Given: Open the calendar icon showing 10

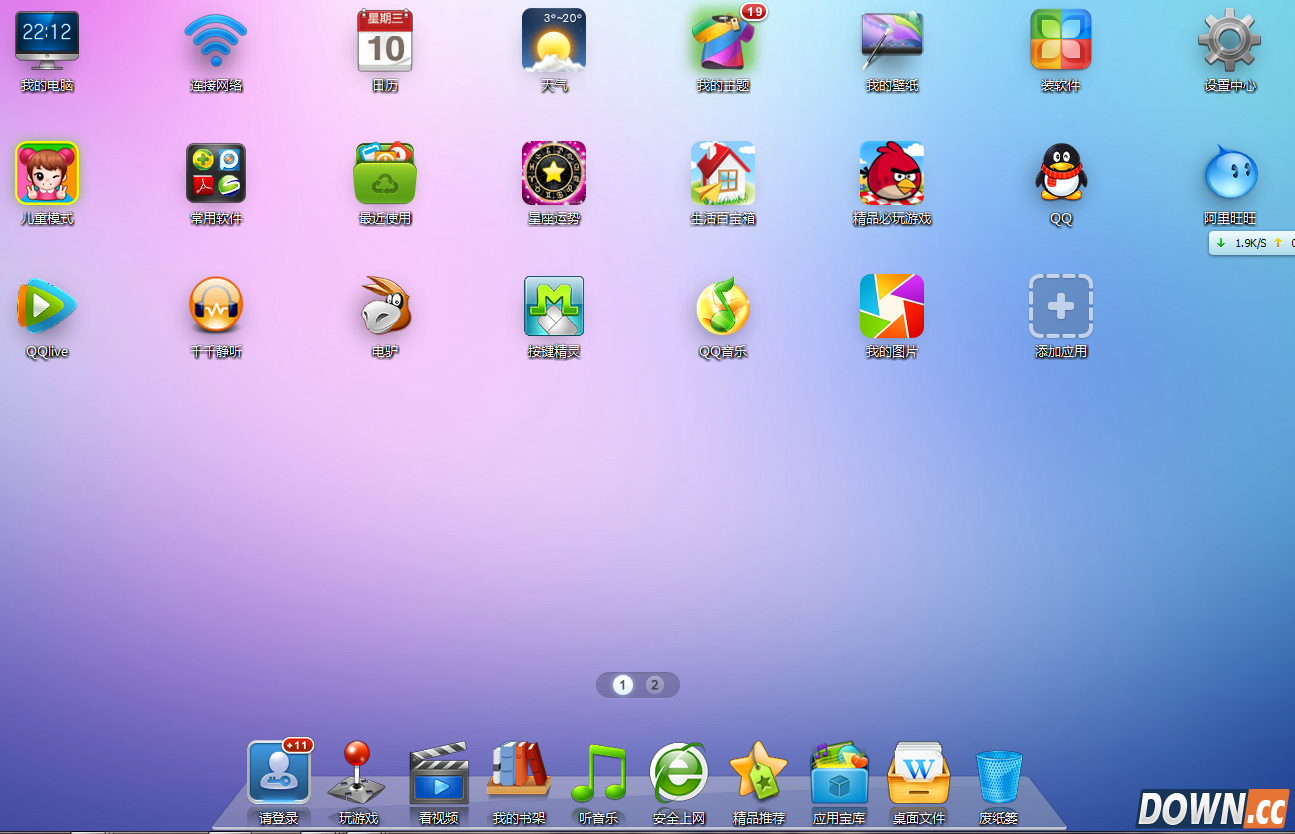Looking at the screenshot, I should coord(385,42).
